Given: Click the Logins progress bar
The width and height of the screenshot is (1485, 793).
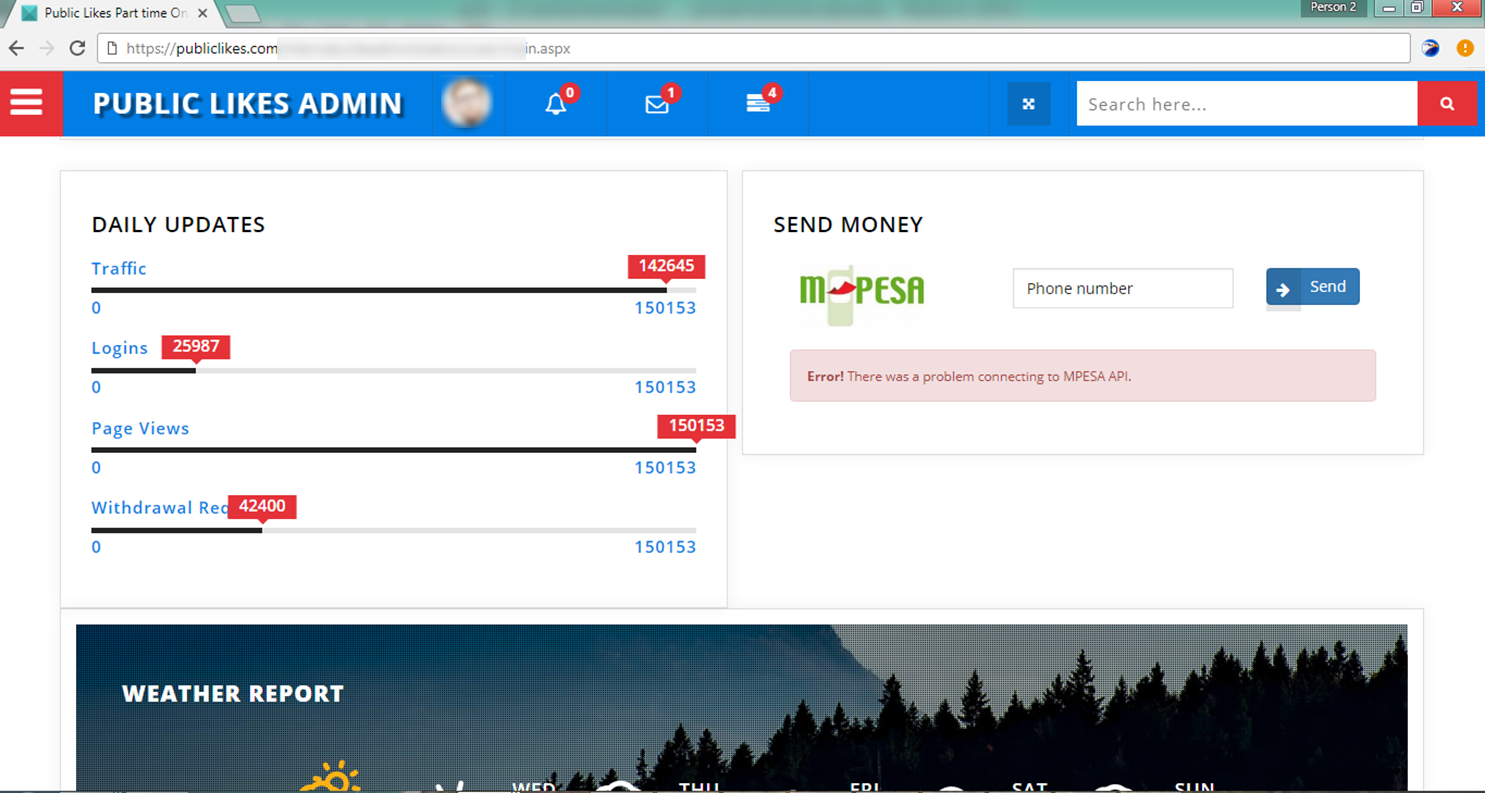Looking at the screenshot, I should point(394,370).
